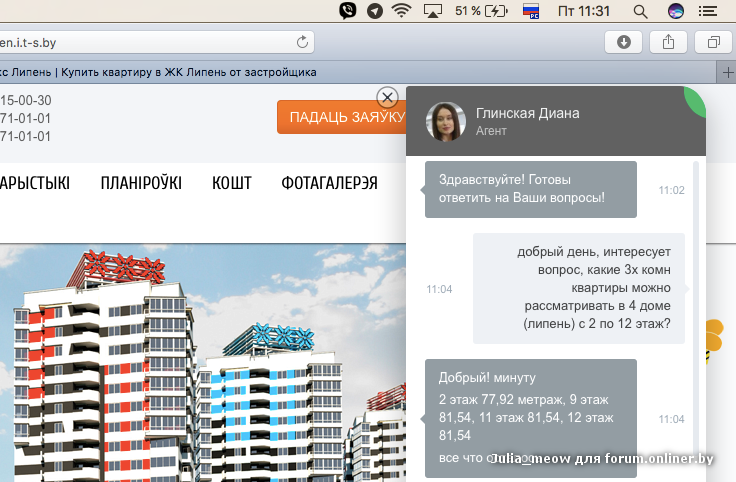The image size is (736, 482).
Task: Open the КОШТ menu item
Action: pos(231,183)
